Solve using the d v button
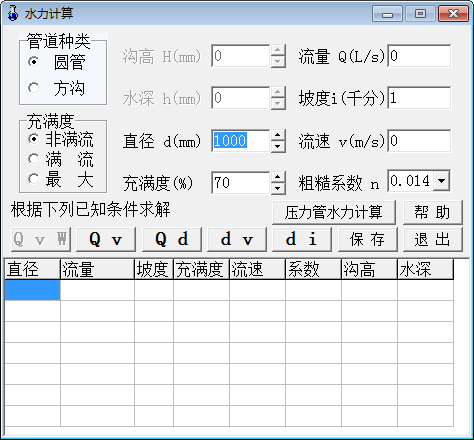The height and width of the screenshot is (440, 474). (237, 239)
